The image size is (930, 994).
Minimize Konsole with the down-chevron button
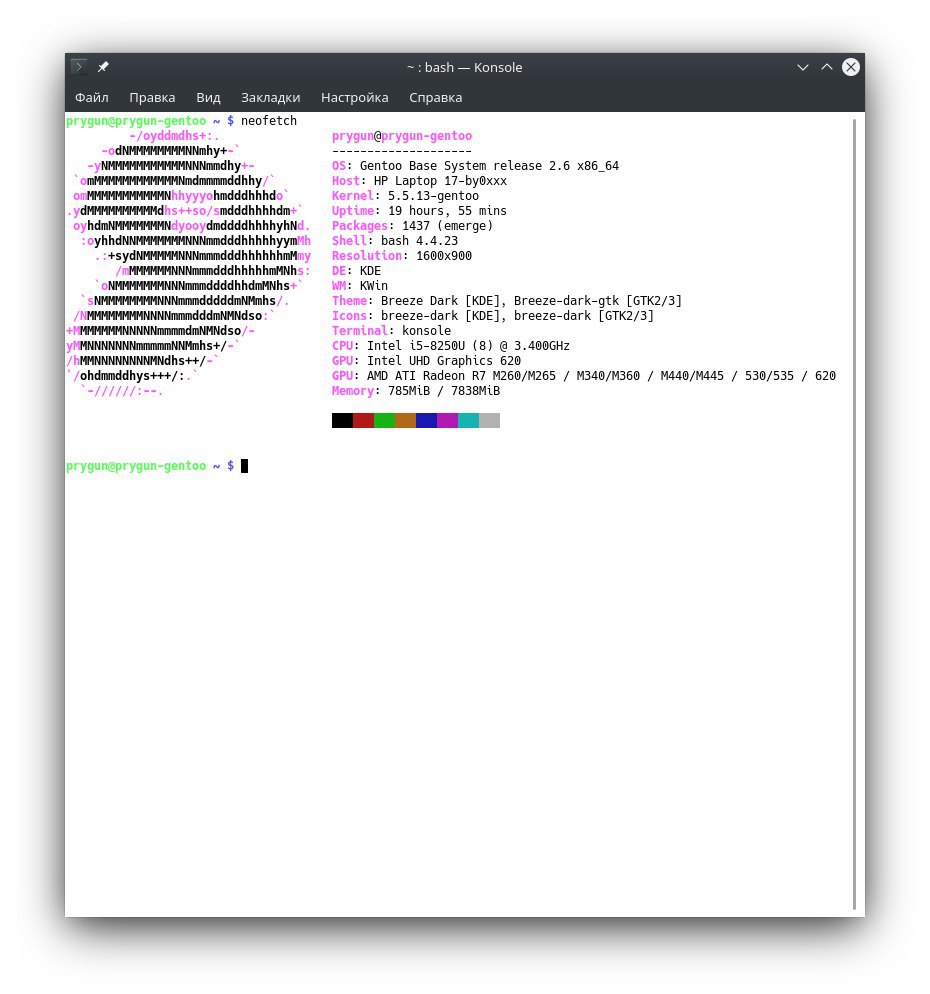click(803, 67)
